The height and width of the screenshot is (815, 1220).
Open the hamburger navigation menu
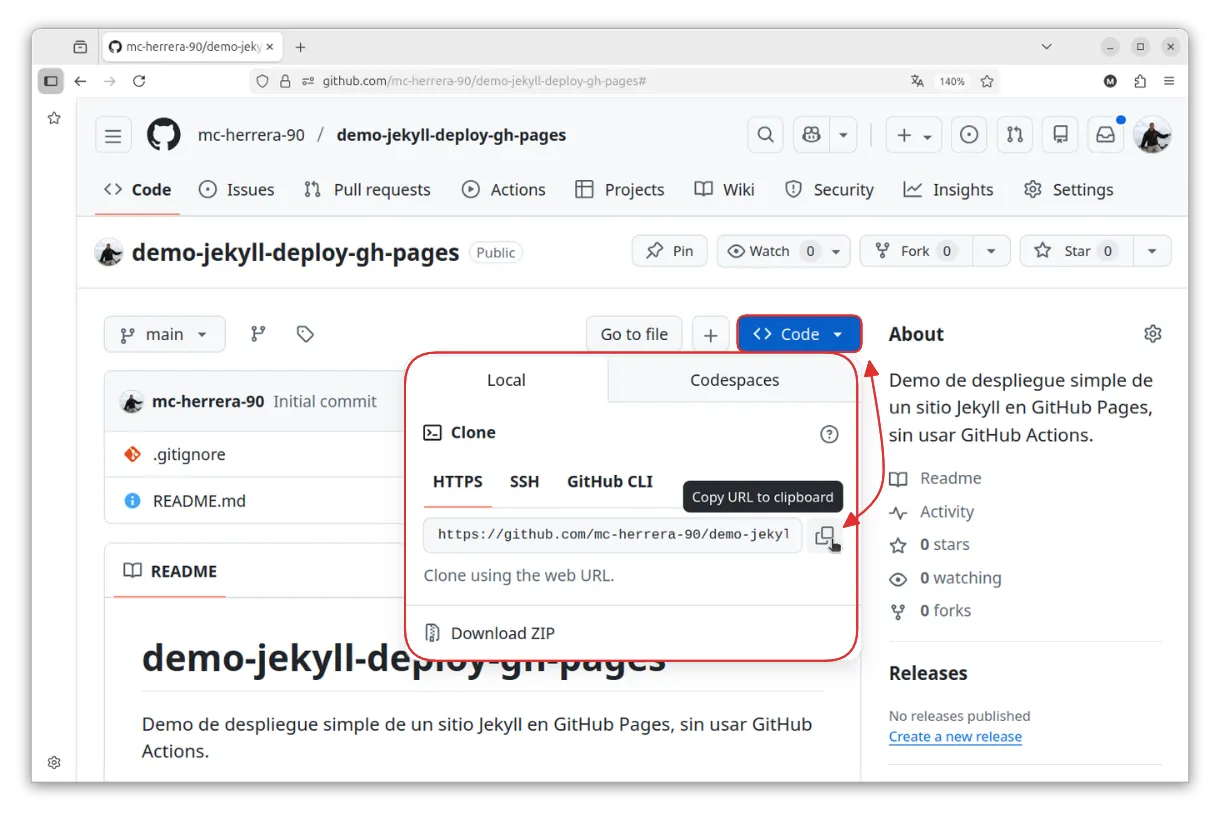tap(113, 135)
